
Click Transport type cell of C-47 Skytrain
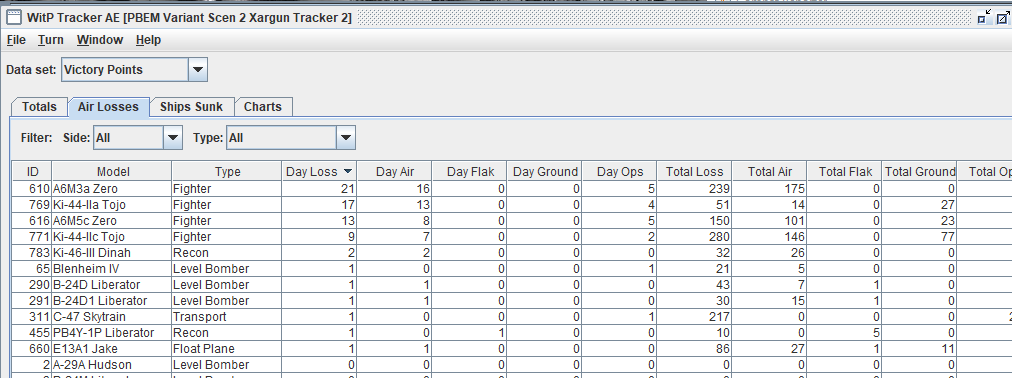tap(227, 317)
